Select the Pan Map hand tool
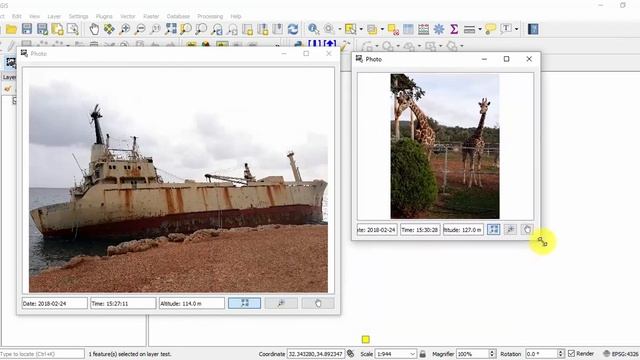The image size is (640, 360). coord(94,29)
